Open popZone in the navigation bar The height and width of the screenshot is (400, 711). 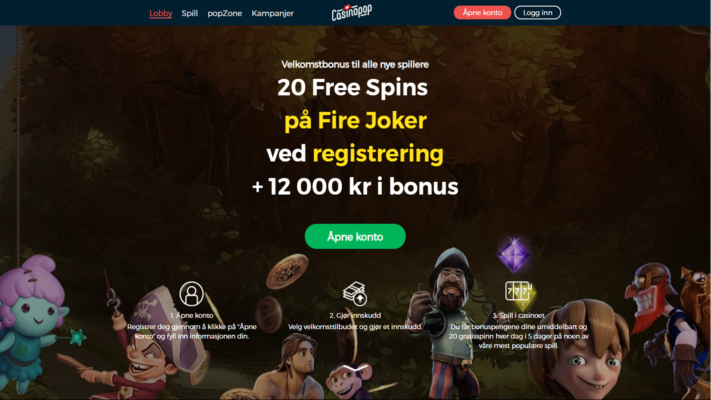coord(224,14)
